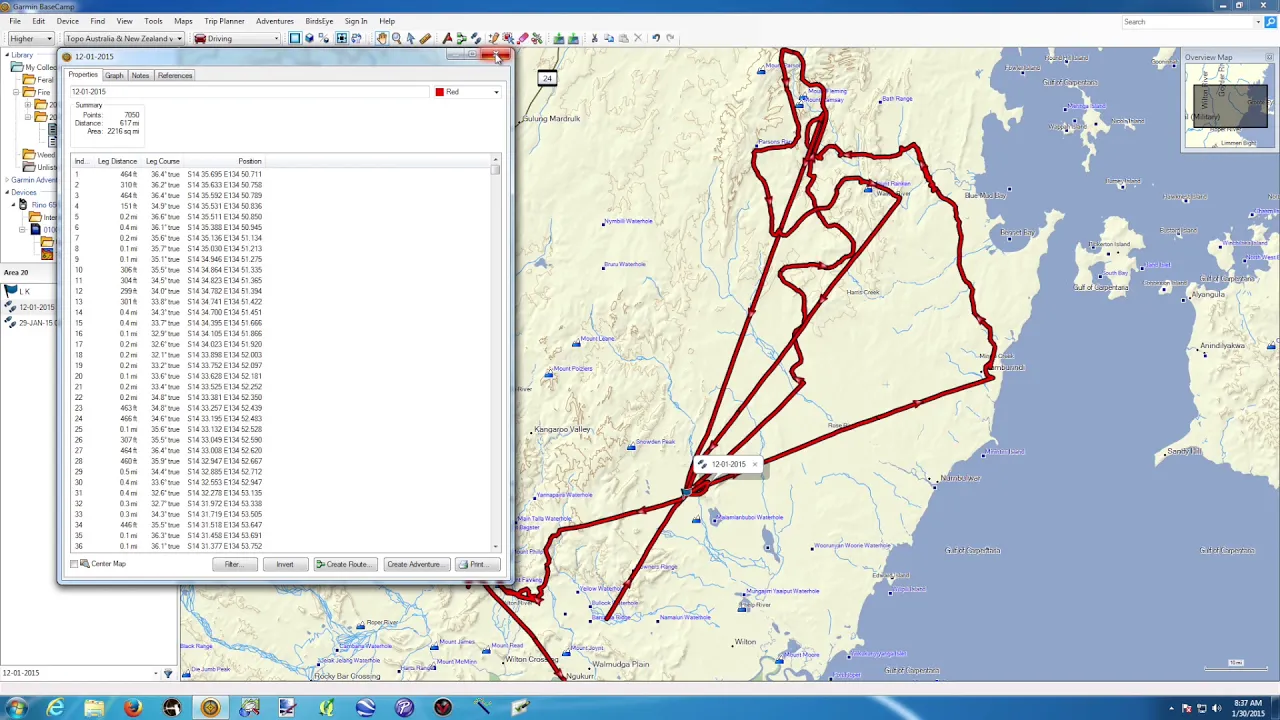Select the My Collection folder

coord(34,67)
